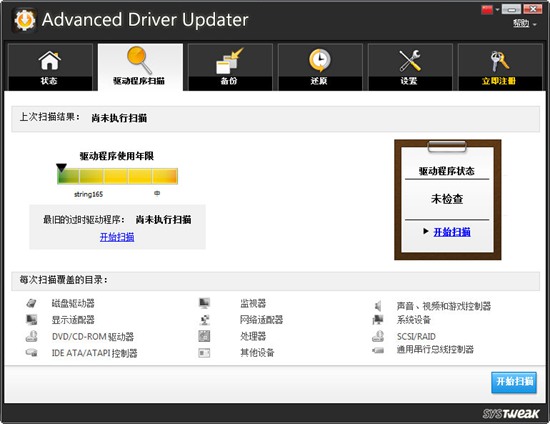This screenshot has height=424, width=550.
Task: Click the SysTweak logo
Action: (x=510, y=413)
